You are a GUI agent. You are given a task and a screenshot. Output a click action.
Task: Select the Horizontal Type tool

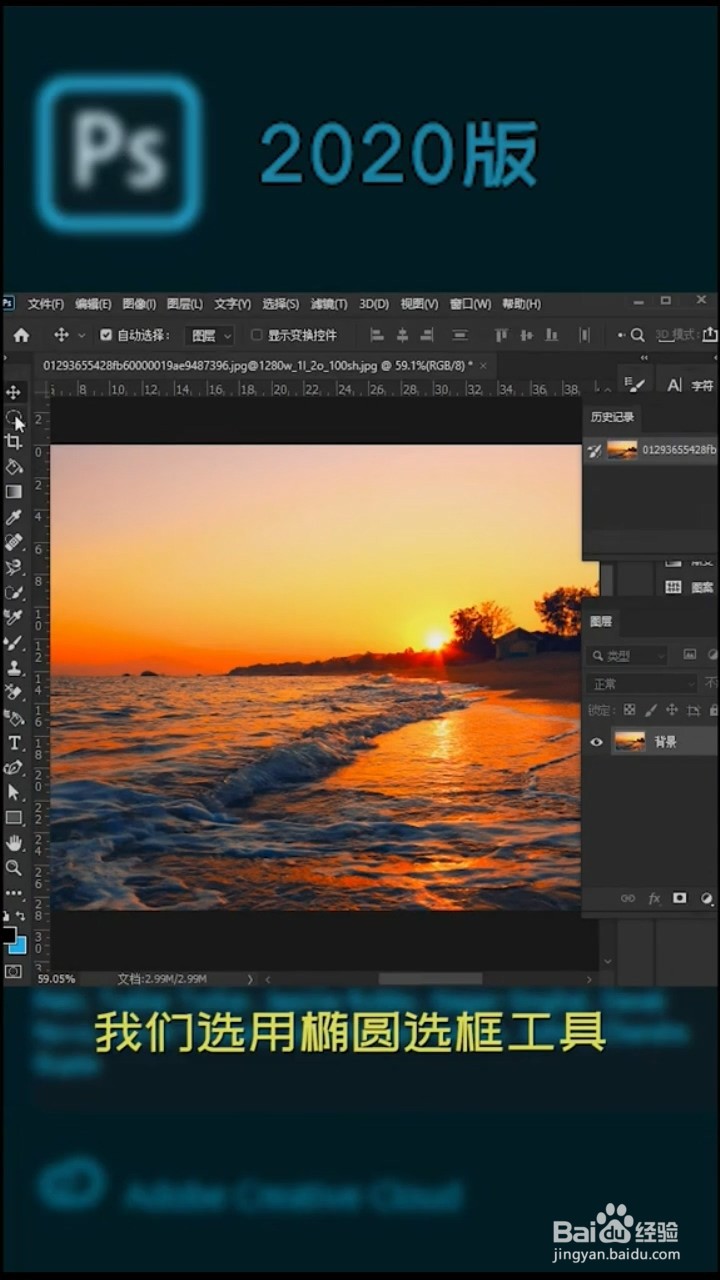(x=14, y=742)
